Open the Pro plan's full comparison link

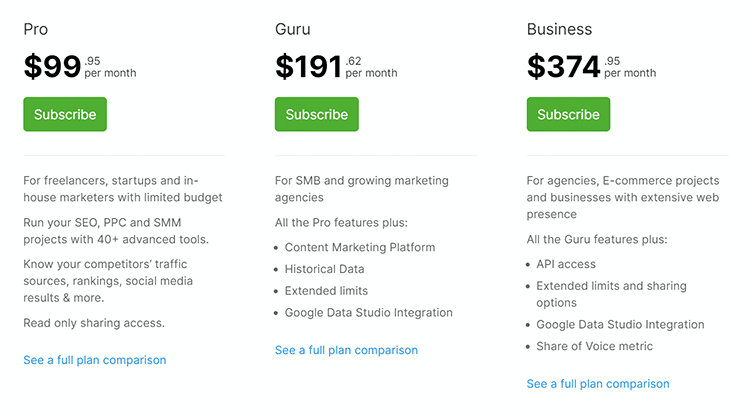pyautogui.click(x=94, y=360)
